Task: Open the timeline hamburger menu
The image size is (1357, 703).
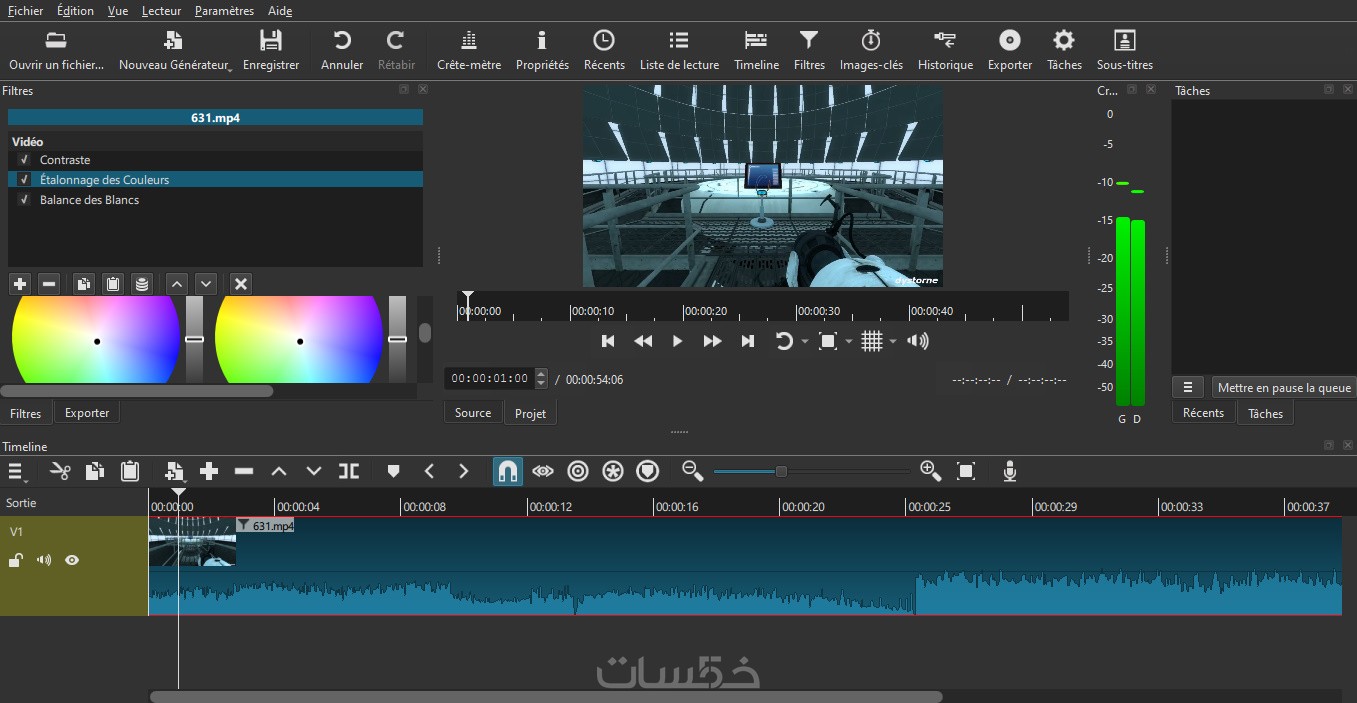Action: pyautogui.click(x=16, y=471)
